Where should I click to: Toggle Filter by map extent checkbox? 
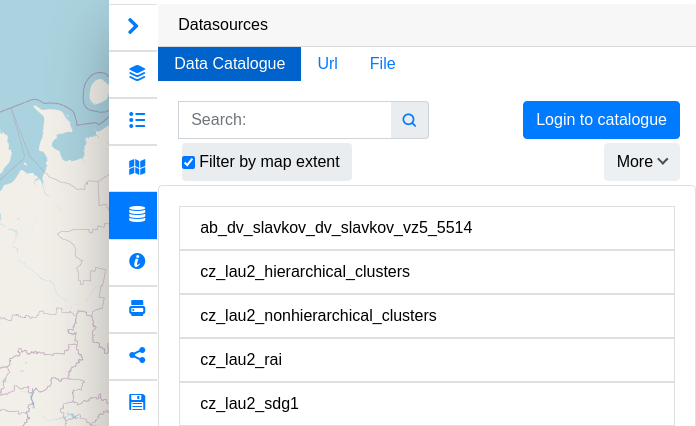pos(189,162)
